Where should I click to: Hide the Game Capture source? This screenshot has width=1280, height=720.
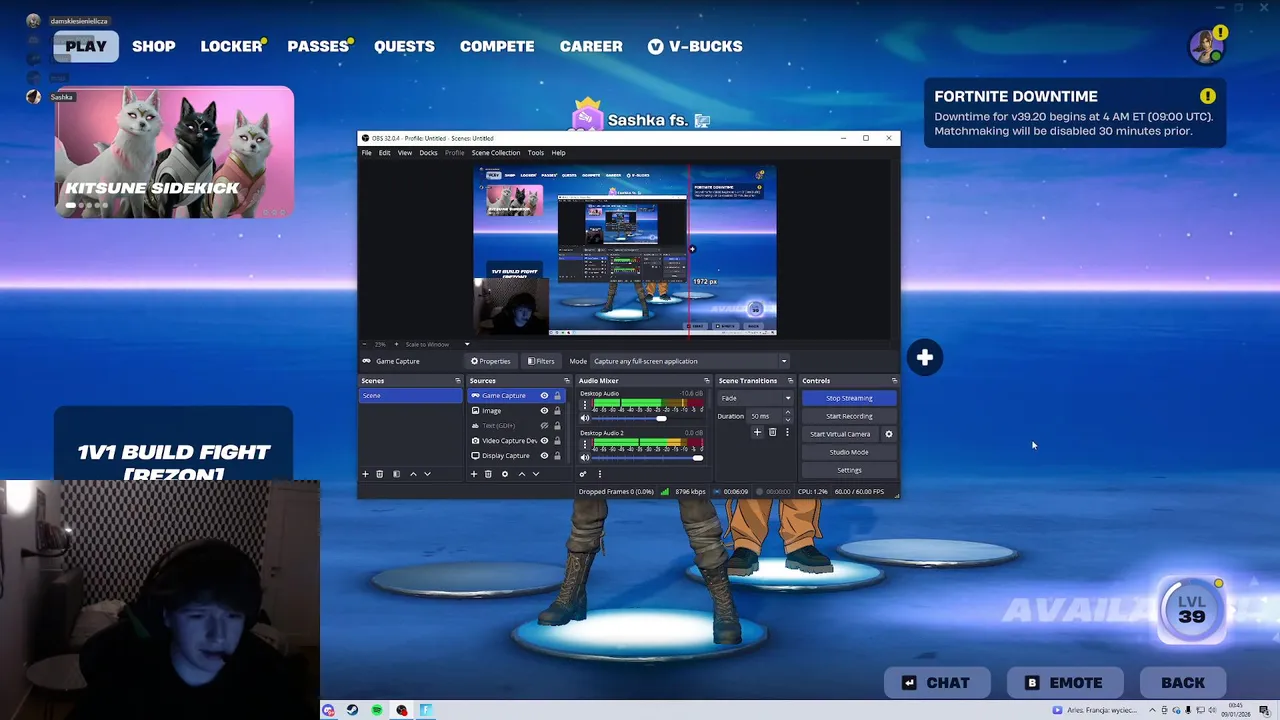click(x=544, y=396)
